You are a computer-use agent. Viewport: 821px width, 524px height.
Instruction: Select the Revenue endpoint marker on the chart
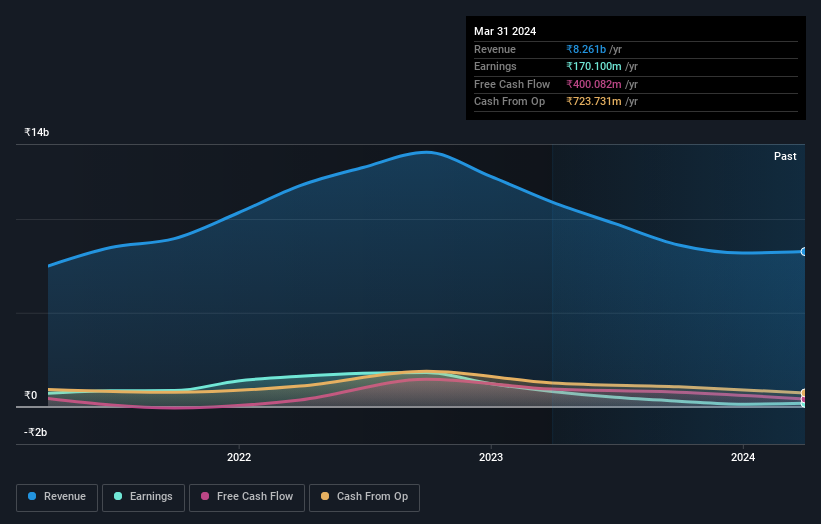803,252
